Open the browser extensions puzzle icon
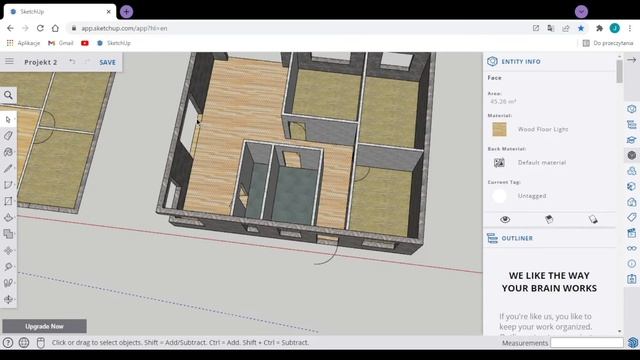This screenshot has width=640, height=360. [x=599, y=28]
